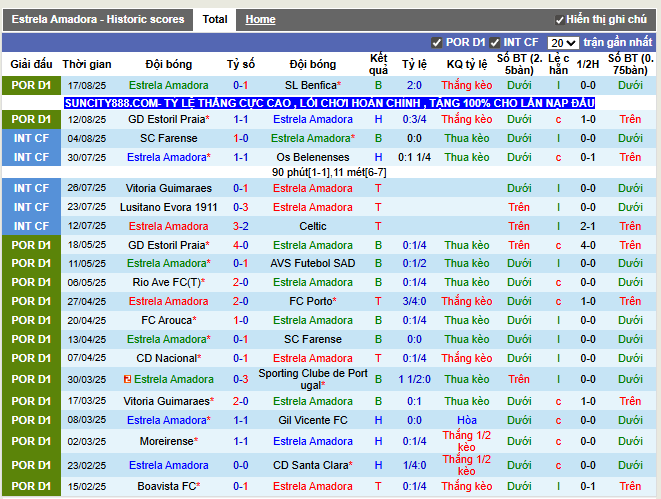Click the 3/4:0 odds in FC Porto row
661x499 pixels.
414,301
